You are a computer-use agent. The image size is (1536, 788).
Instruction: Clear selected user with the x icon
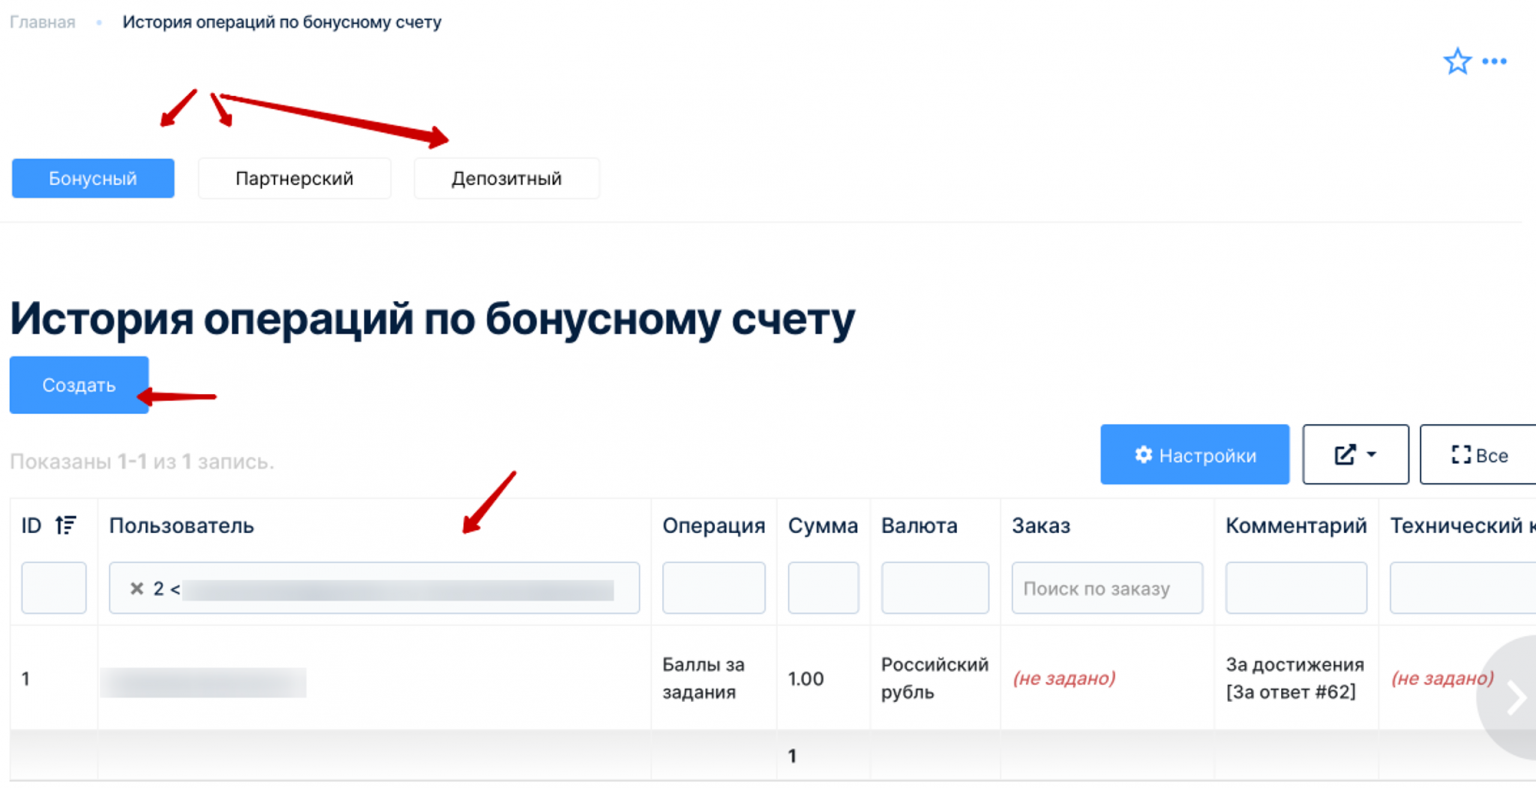click(137, 589)
